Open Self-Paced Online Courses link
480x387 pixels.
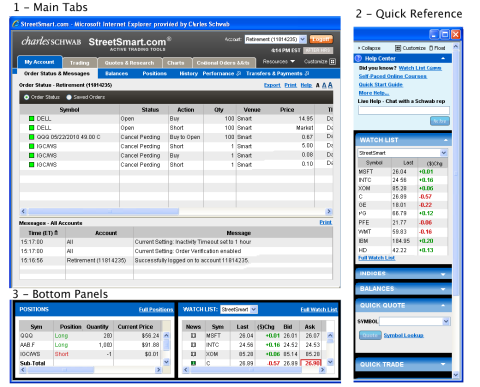[x=393, y=76]
